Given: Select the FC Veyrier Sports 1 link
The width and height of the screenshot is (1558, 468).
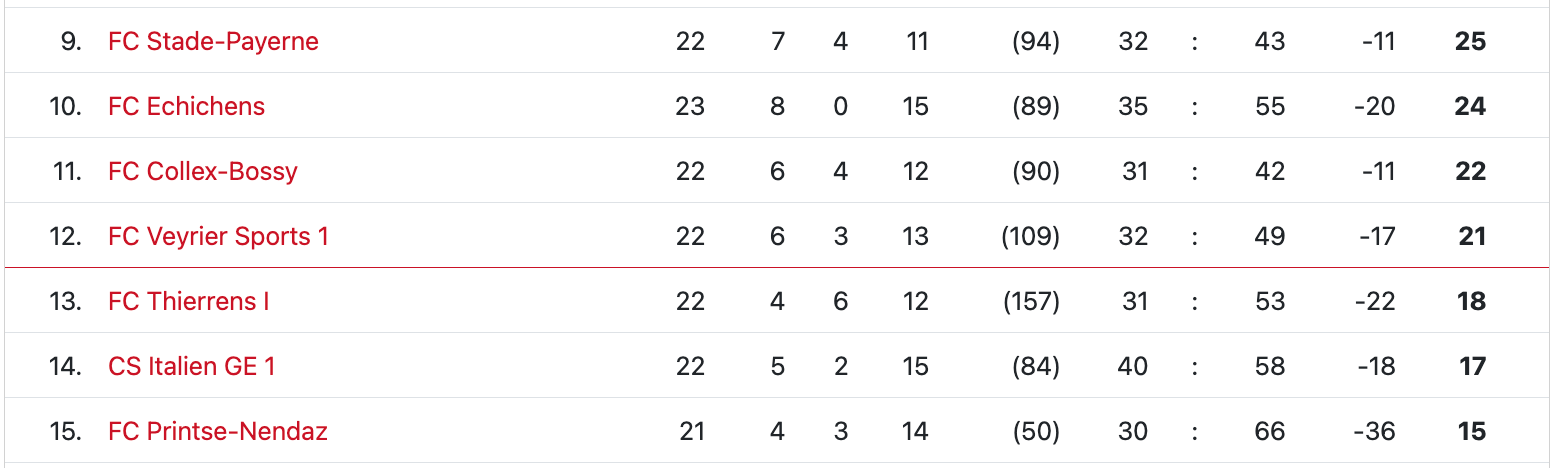Looking at the screenshot, I should (218, 237).
